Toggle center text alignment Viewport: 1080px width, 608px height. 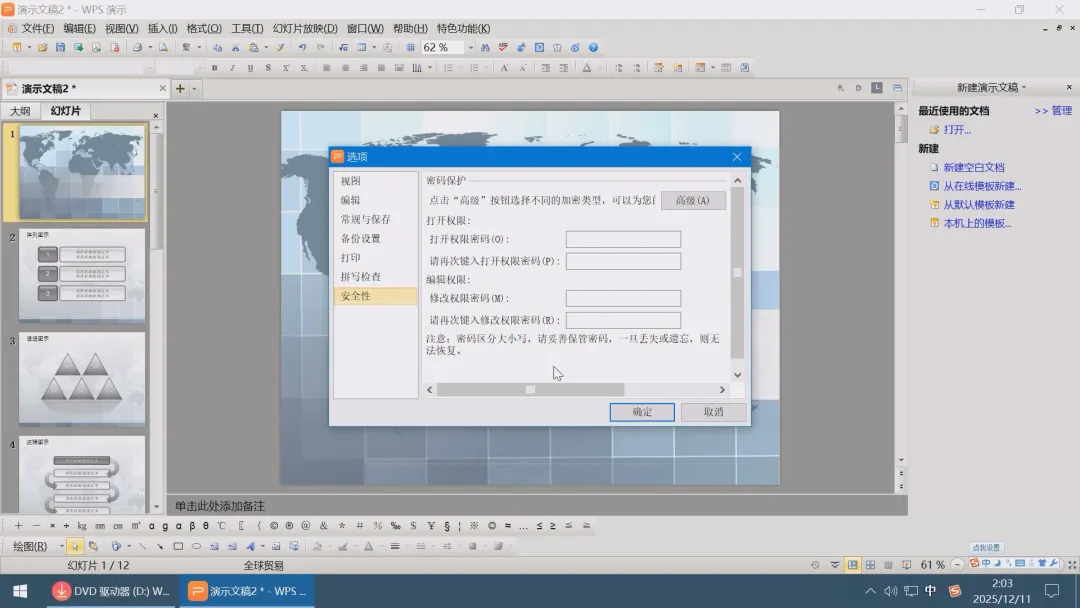(x=345, y=67)
